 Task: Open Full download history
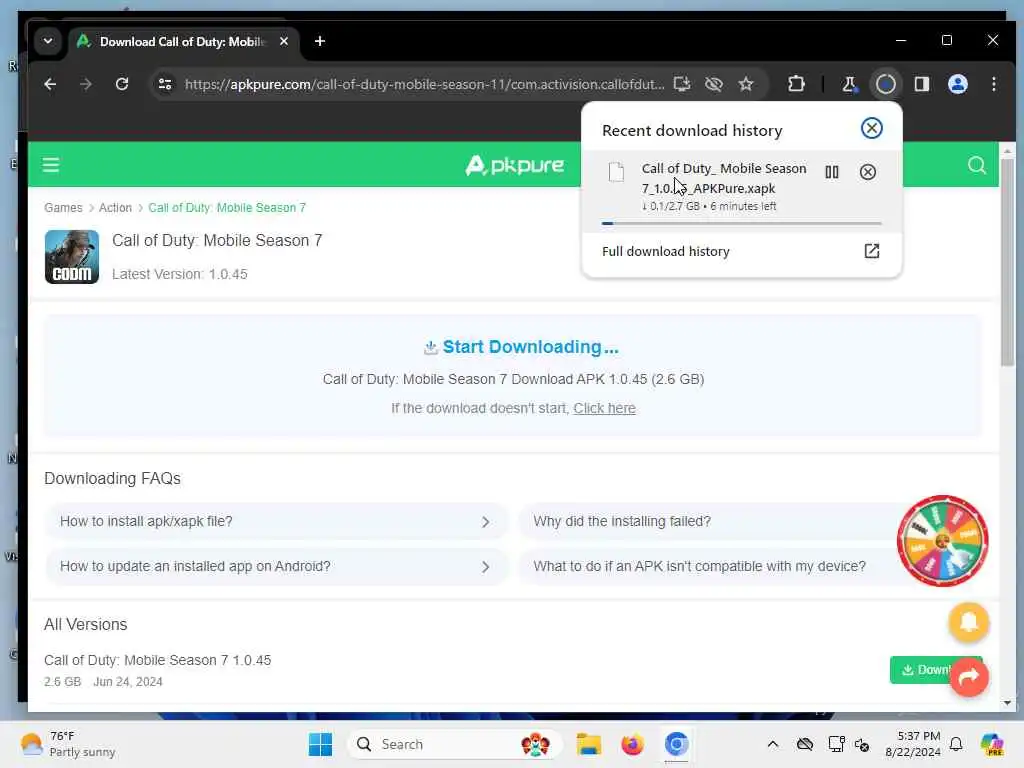(x=741, y=251)
